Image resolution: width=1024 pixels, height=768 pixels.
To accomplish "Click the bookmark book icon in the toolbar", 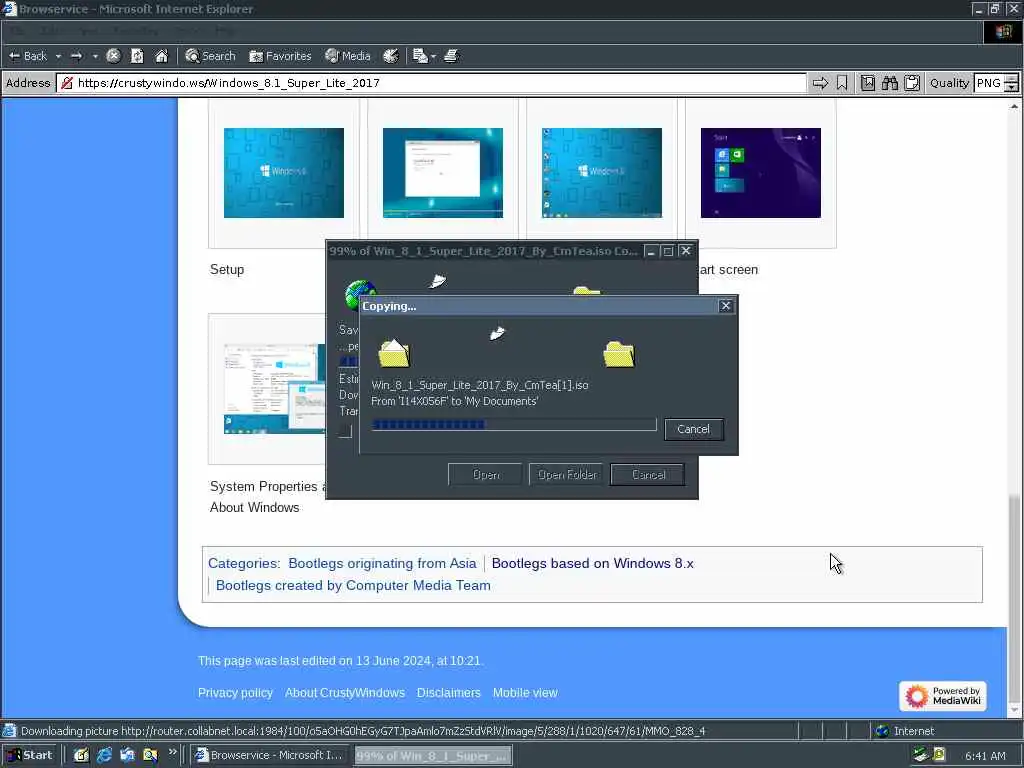I will (x=868, y=83).
